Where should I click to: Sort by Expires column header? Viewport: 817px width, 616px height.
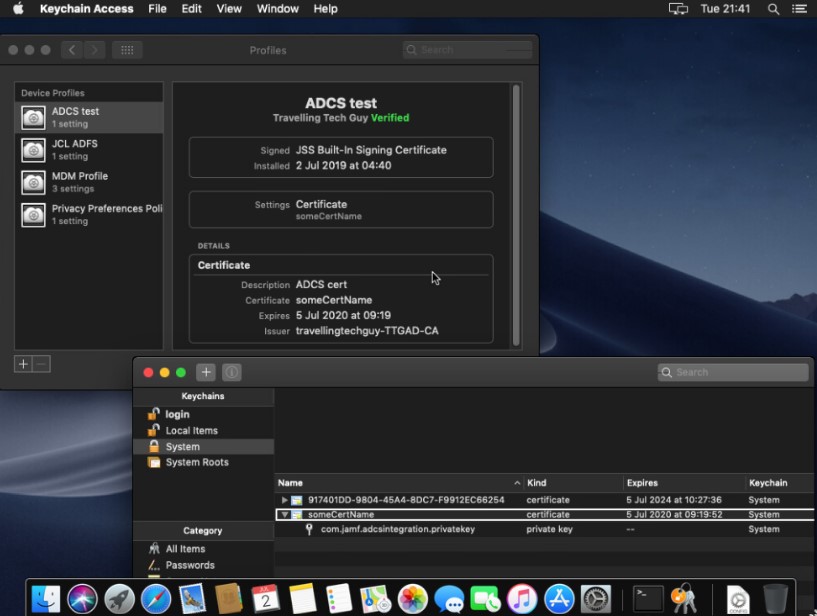pyautogui.click(x=684, y=483)
